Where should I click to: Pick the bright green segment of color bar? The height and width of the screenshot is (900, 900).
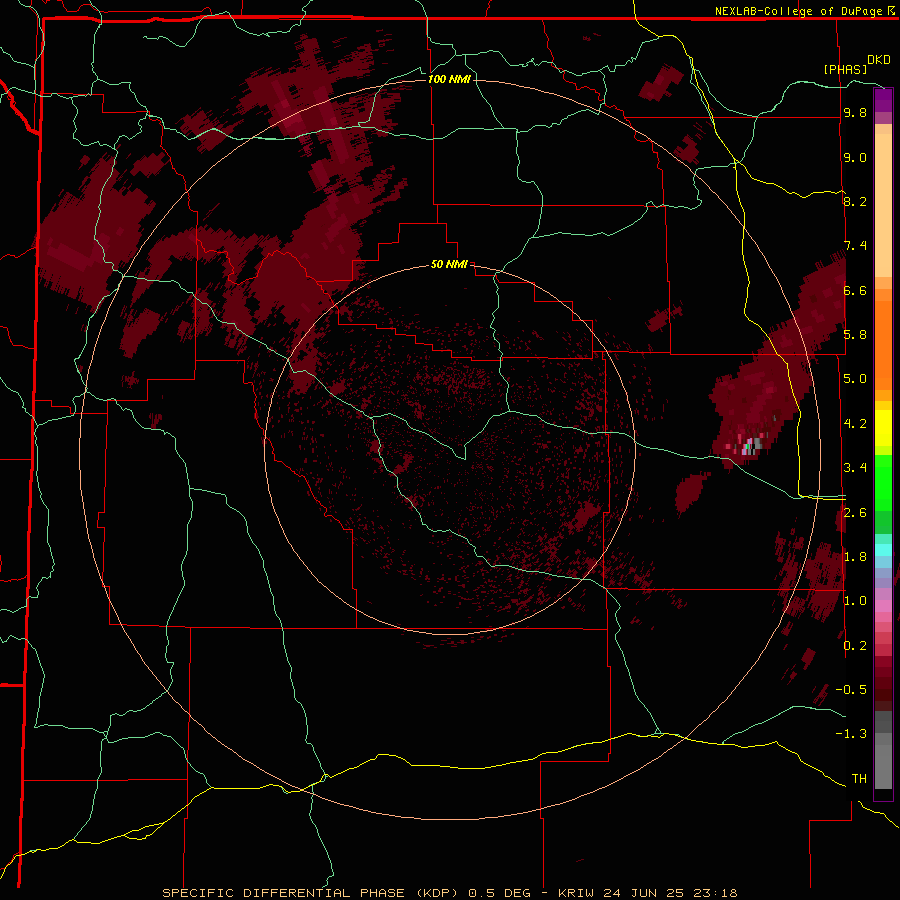[883, 483]
